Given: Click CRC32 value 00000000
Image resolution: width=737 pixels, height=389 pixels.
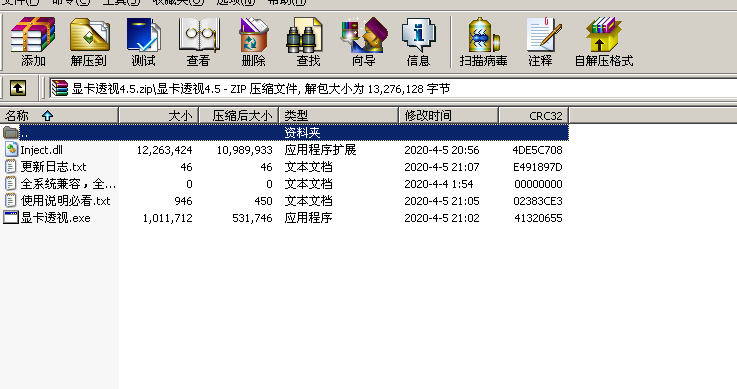Looking at the screenshot, I should [538, 184].
